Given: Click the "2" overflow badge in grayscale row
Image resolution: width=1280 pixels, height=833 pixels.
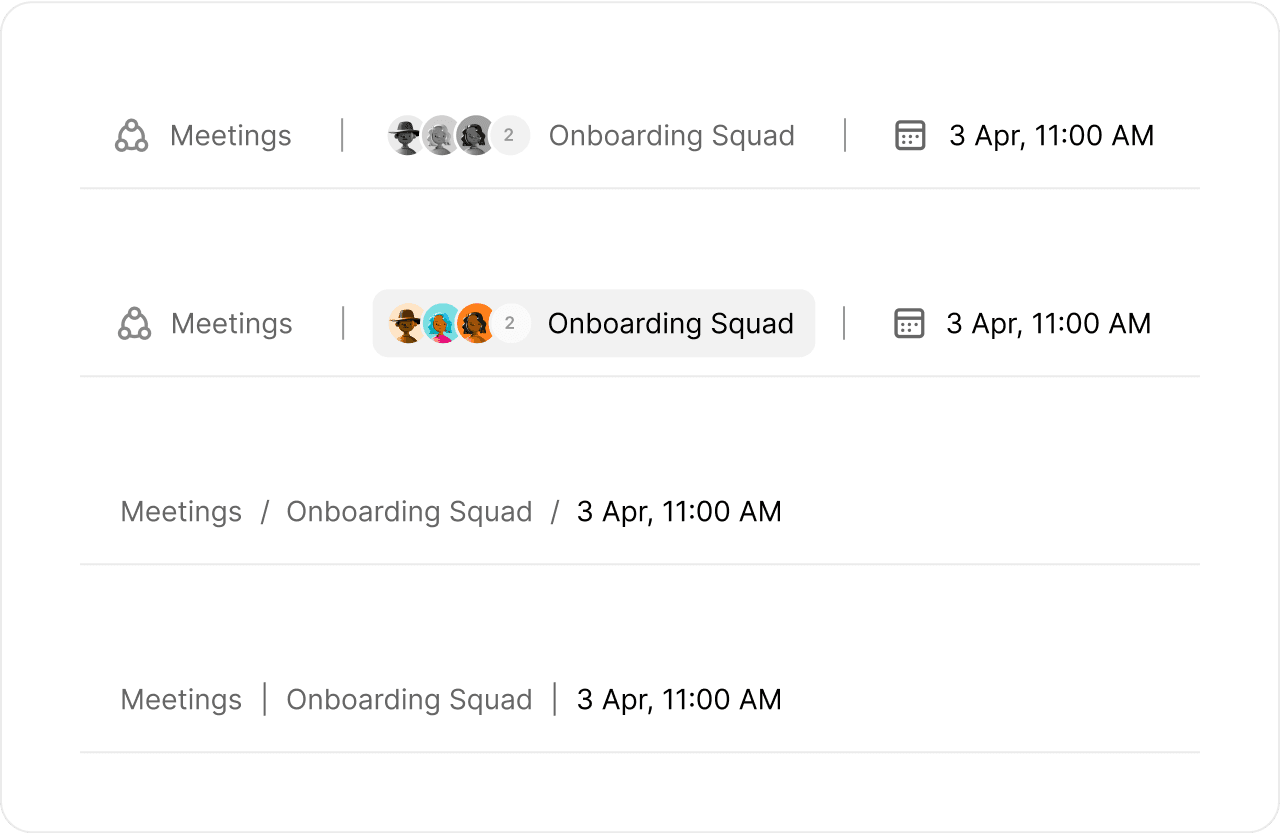Looking at the screenshot, I should 509,136.
